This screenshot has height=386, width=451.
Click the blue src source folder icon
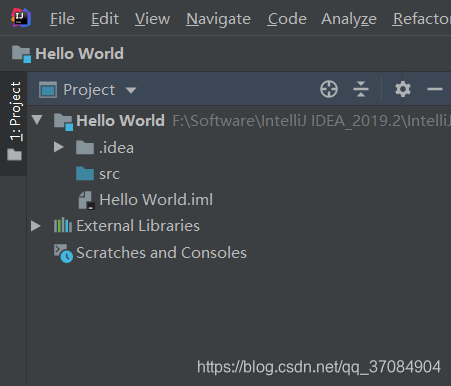coord(85,173)
